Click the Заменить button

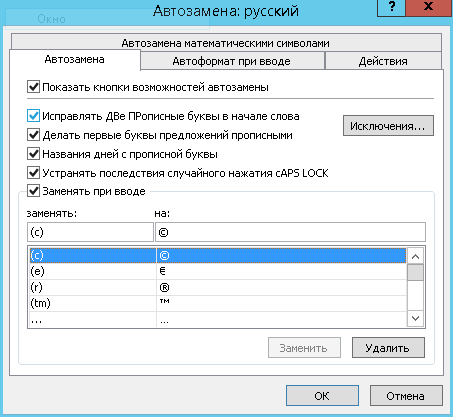pyautogui.click(x=304, y=348)
